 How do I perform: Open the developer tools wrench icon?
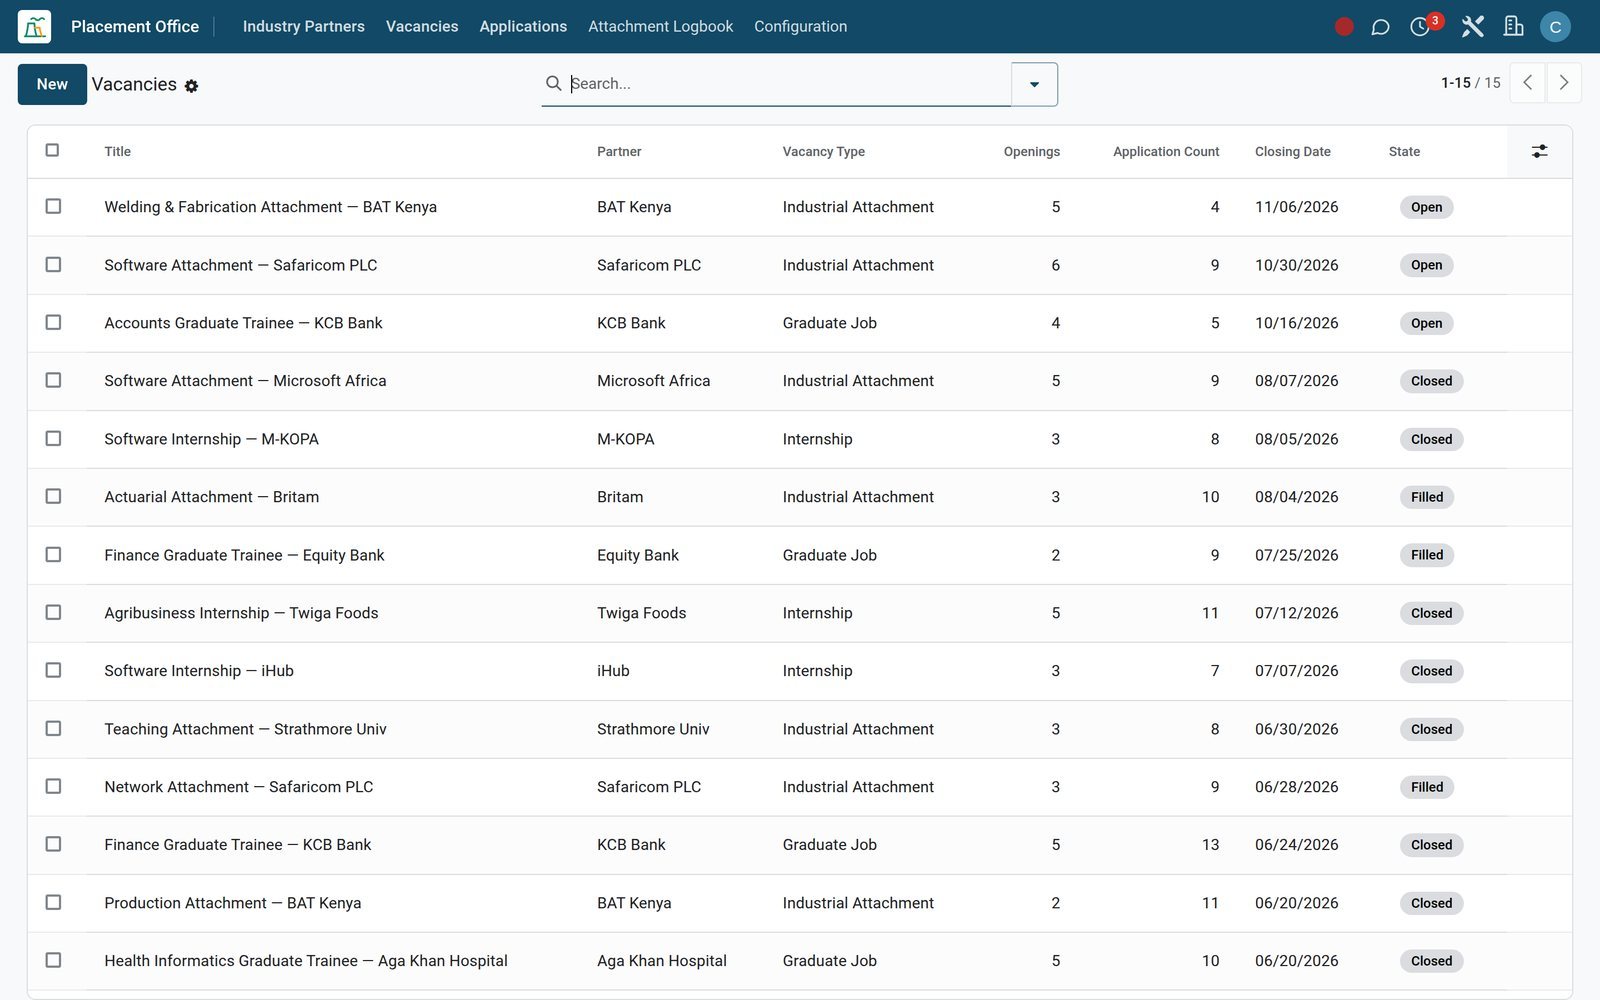[1472, 27]
